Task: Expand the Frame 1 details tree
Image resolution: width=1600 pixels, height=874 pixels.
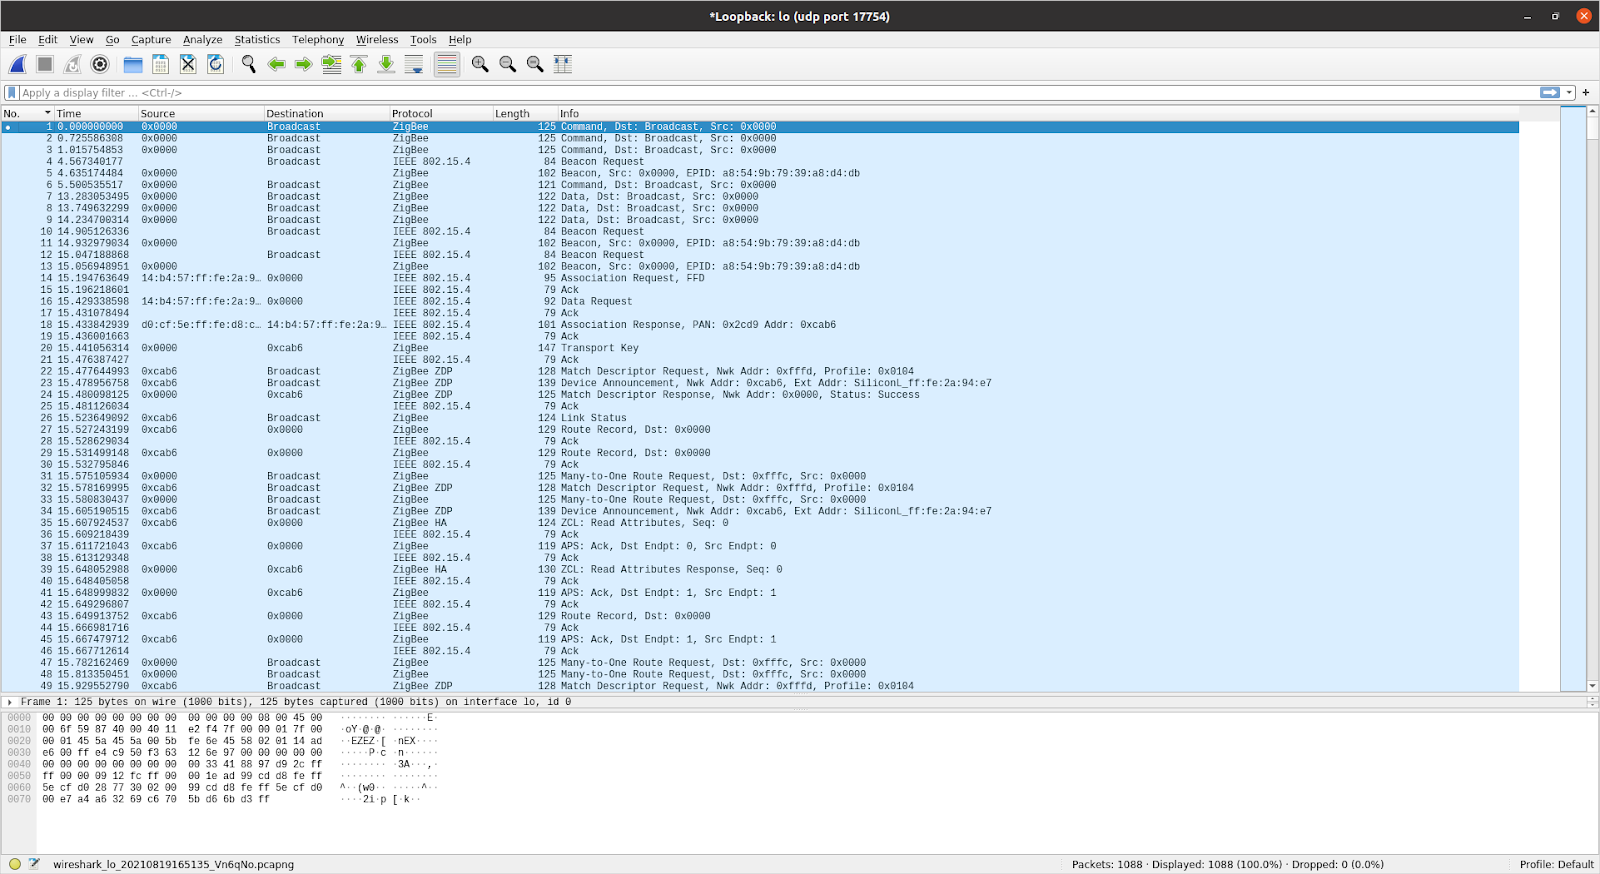Action: click(10, 702)
